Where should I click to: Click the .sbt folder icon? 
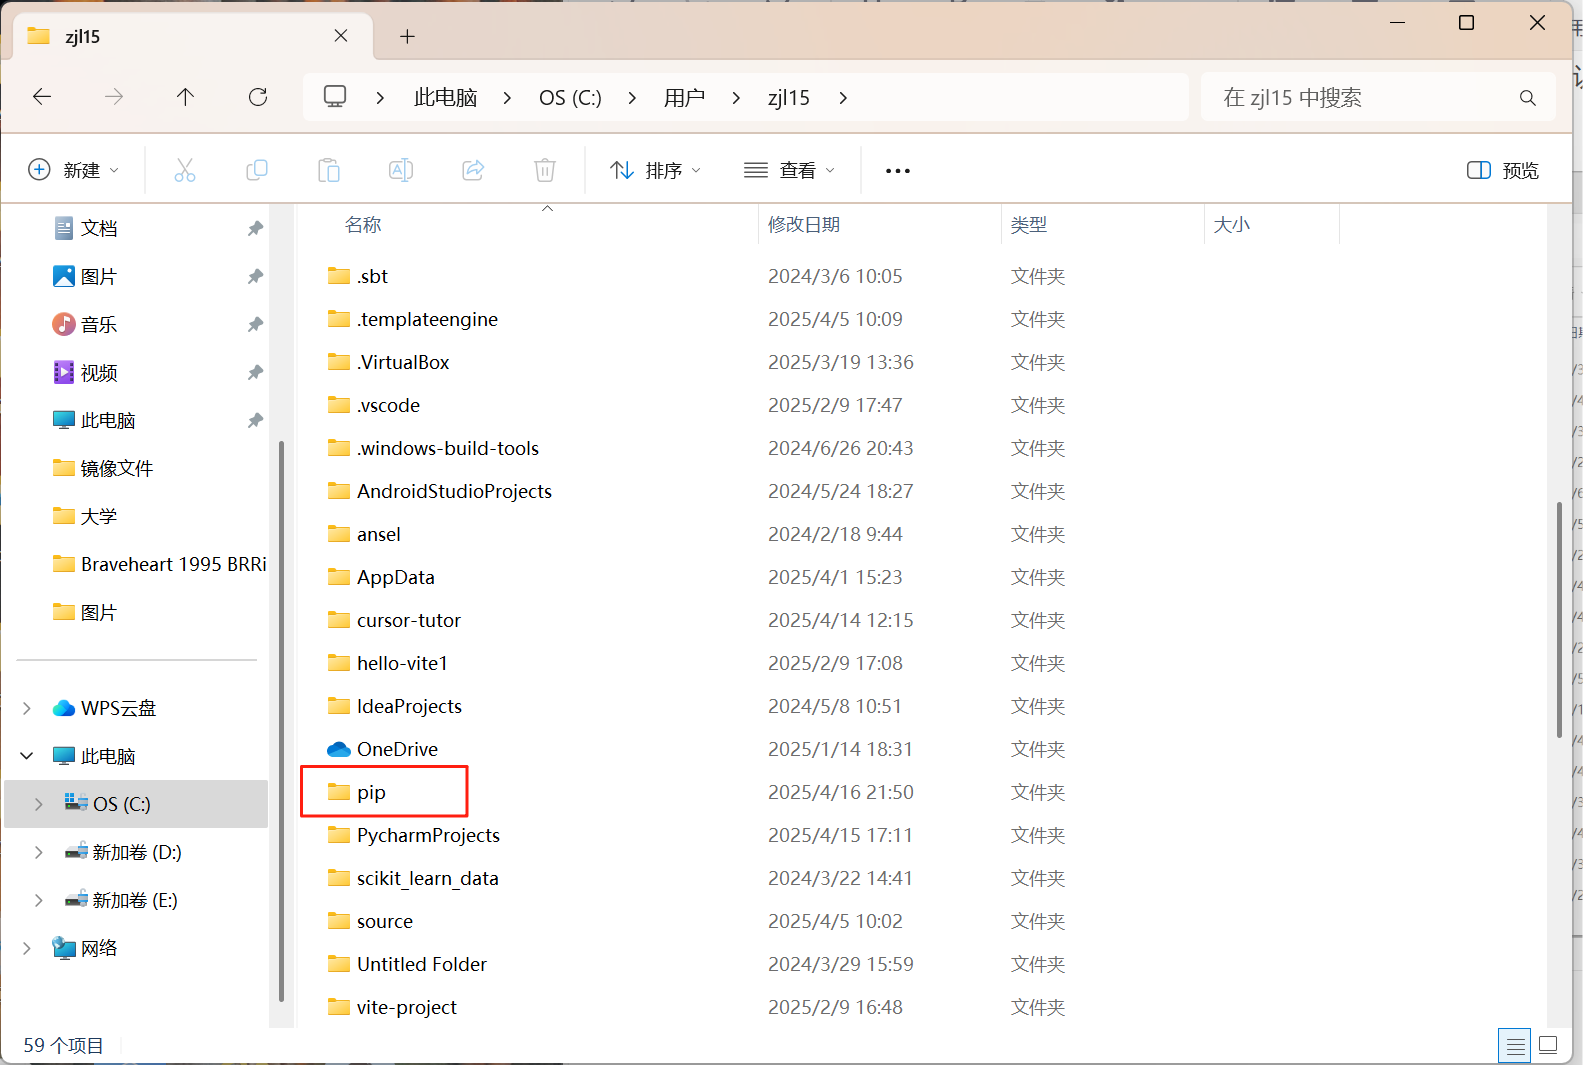coord(339,276)
